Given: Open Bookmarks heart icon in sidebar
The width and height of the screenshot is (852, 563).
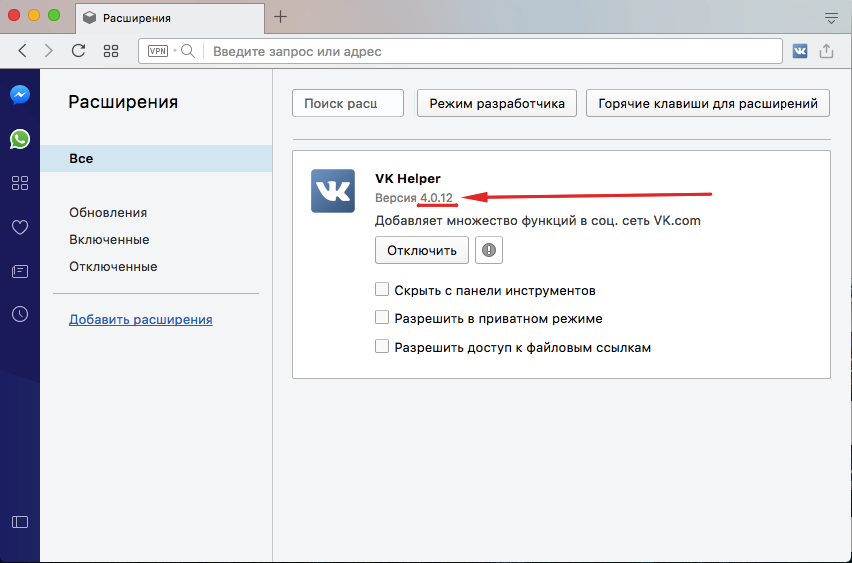Looking at the screenshot, I should tap(20, 227).
